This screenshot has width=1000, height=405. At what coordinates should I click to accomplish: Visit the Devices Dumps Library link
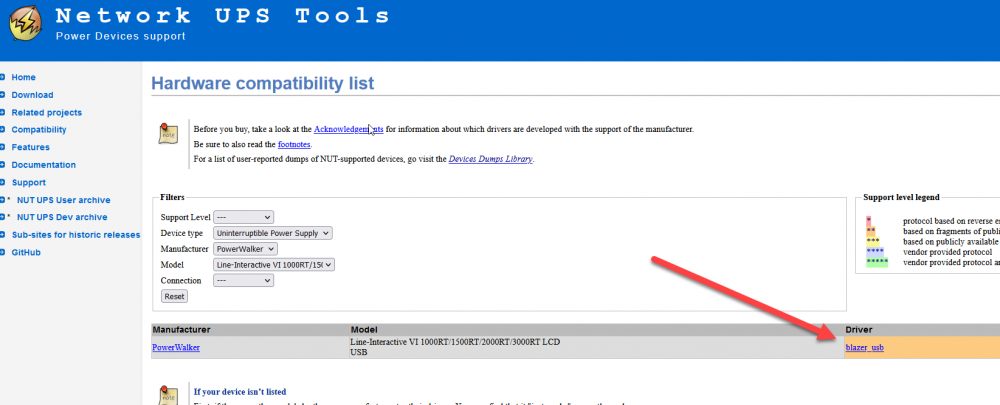(x=490, y=159)
